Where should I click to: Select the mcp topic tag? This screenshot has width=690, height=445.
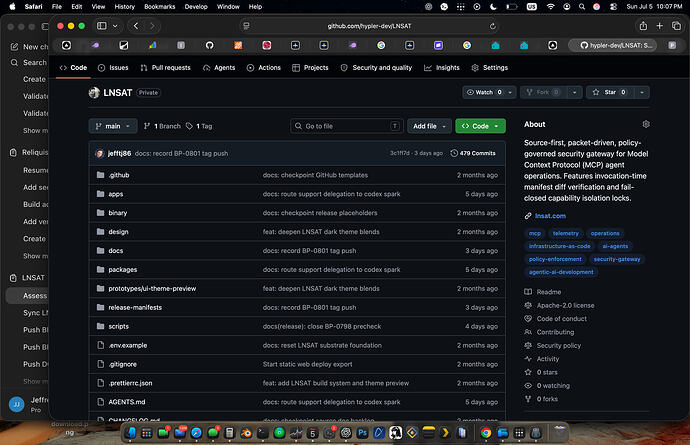(x=535, y=233)
